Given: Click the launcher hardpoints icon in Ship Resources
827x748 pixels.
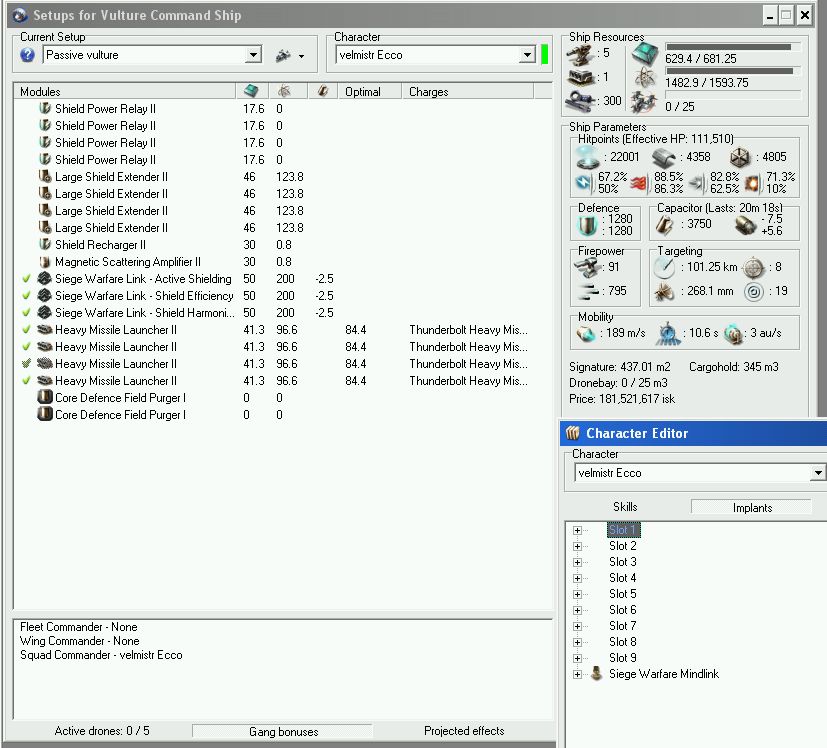Looking at the screenshot, I should point(581,78).
